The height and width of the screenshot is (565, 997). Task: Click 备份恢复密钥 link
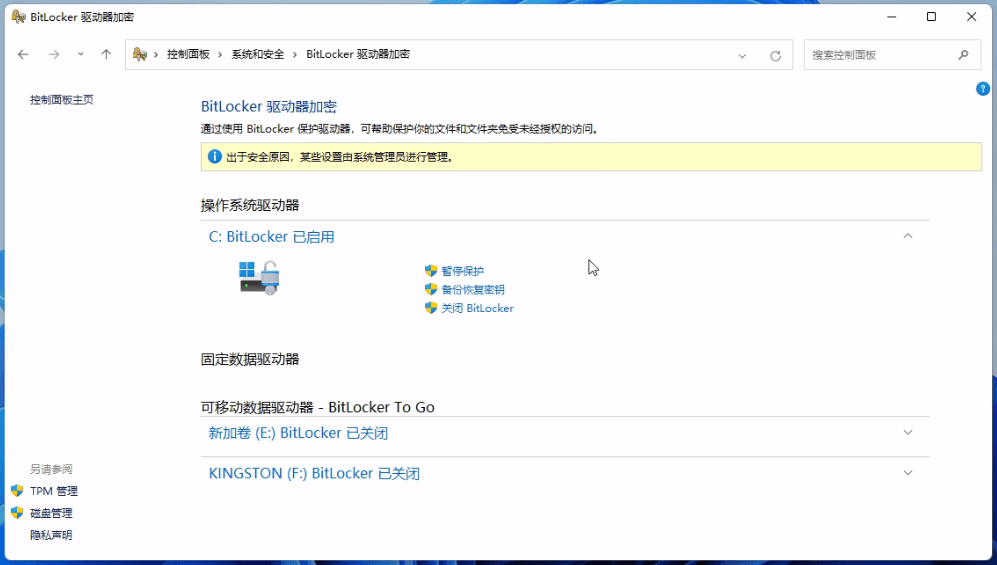coord(473,290)
